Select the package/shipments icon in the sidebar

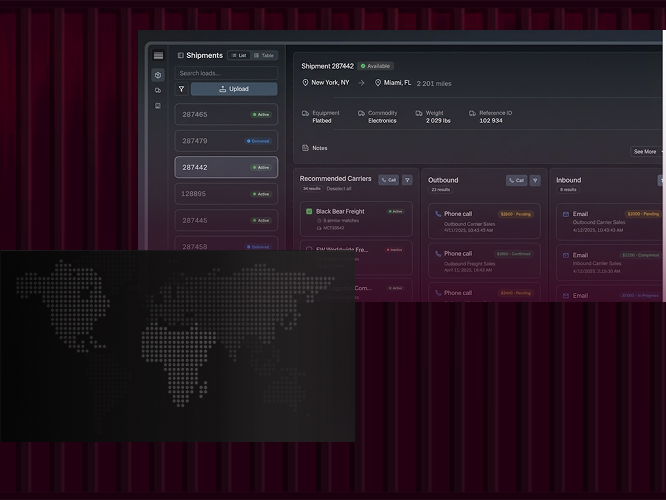click(158, 75)
